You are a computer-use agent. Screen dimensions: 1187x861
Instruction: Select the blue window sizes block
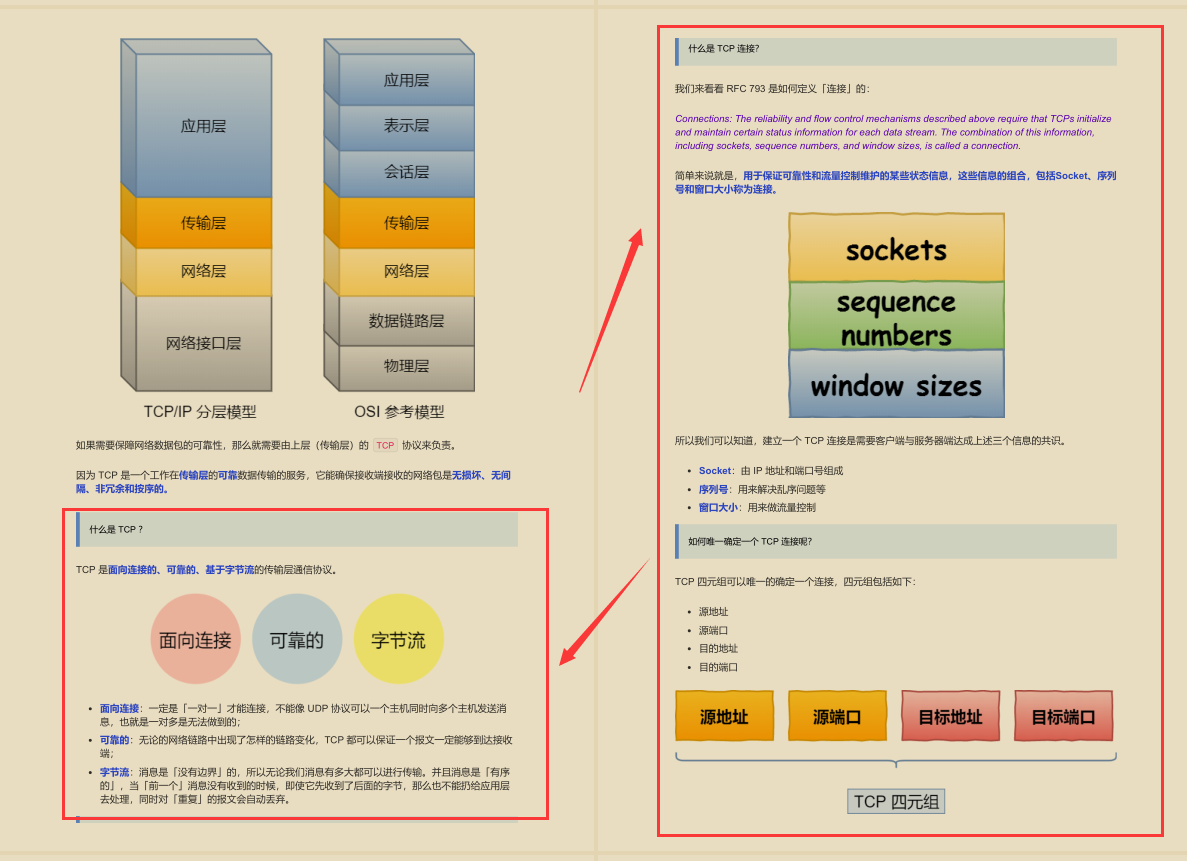(896, 385)
